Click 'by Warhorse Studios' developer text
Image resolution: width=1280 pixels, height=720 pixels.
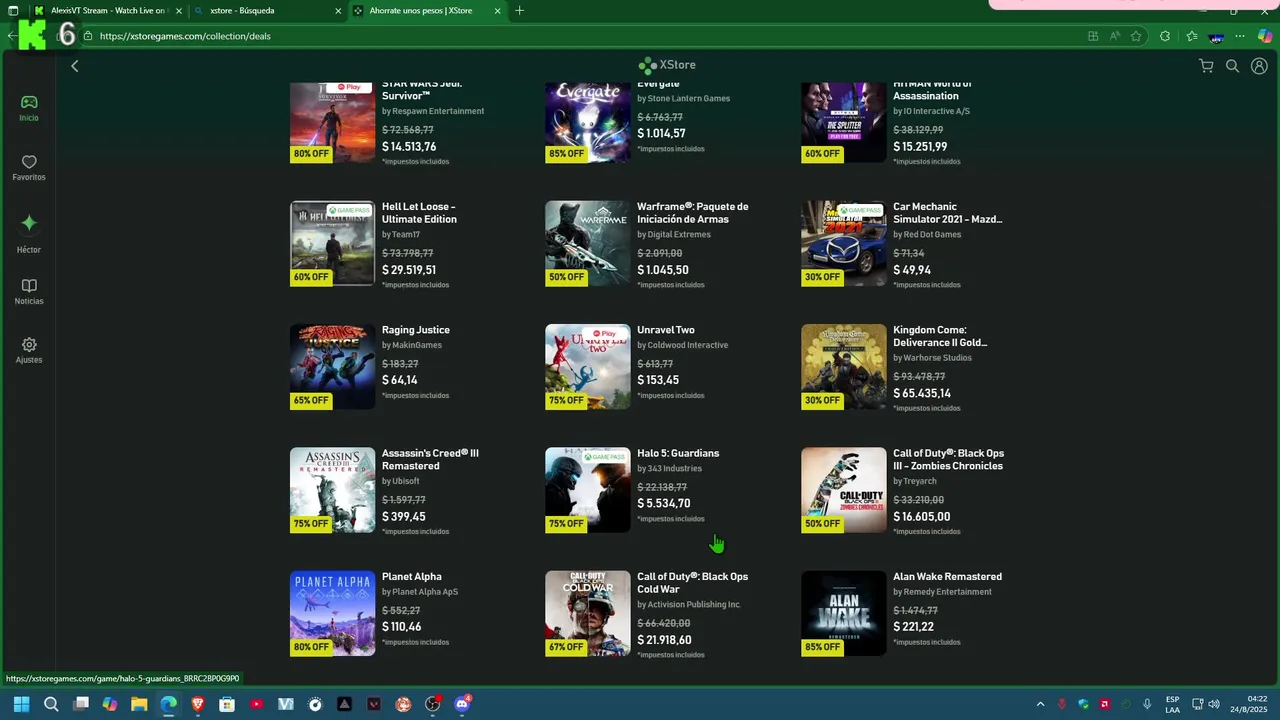(x=933, y=358)
